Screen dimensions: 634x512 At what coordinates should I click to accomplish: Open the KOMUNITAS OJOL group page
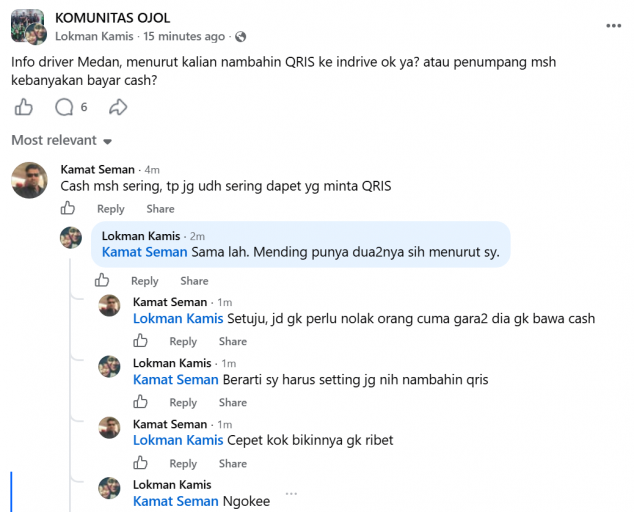[112, 18]
